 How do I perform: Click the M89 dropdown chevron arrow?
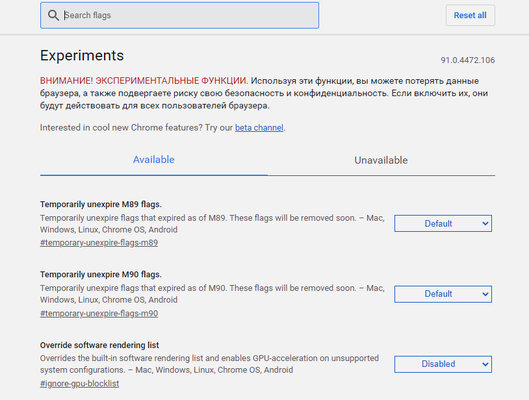485,224
